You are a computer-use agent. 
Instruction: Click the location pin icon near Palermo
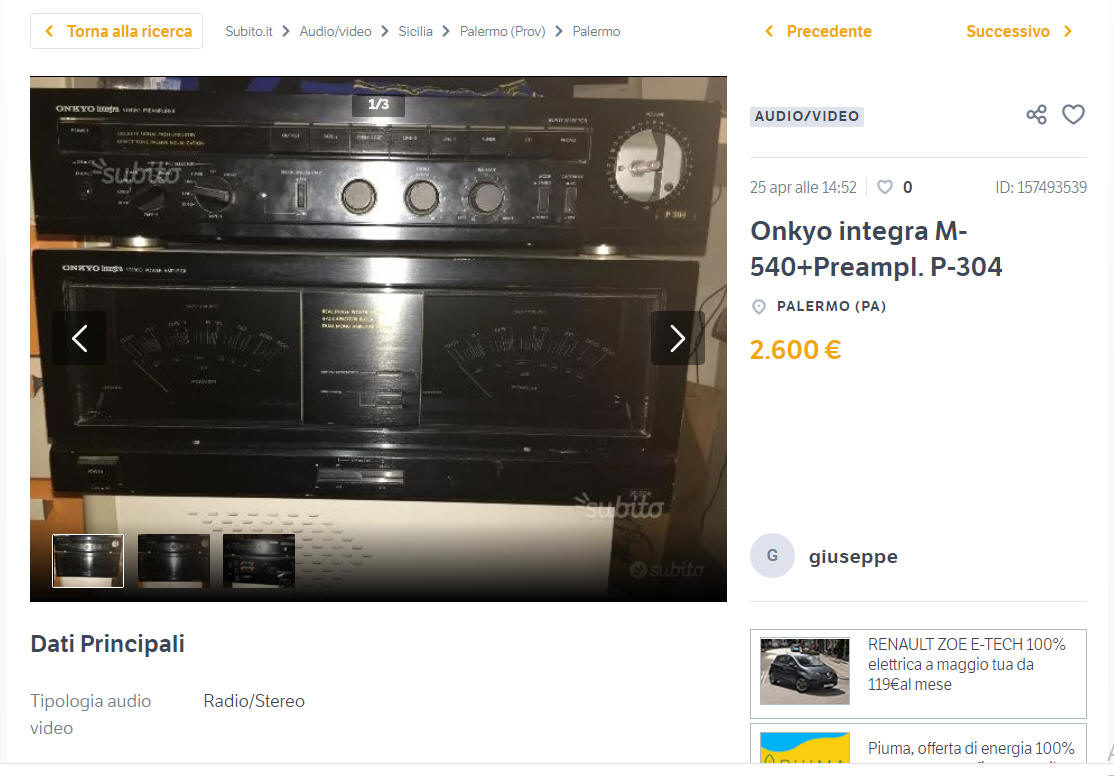(759, 307)
